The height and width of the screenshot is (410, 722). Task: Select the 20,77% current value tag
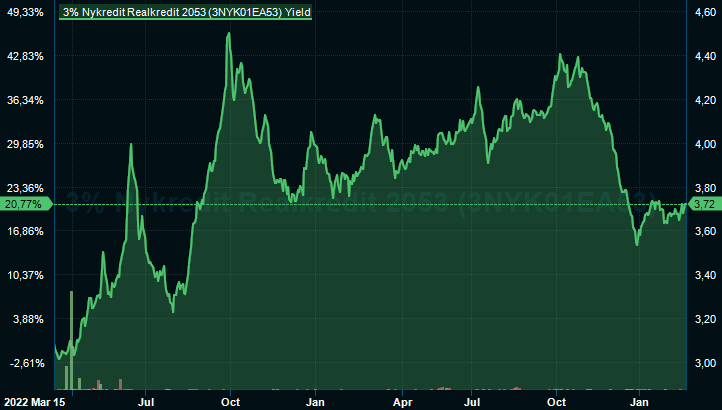pos(23,204)
